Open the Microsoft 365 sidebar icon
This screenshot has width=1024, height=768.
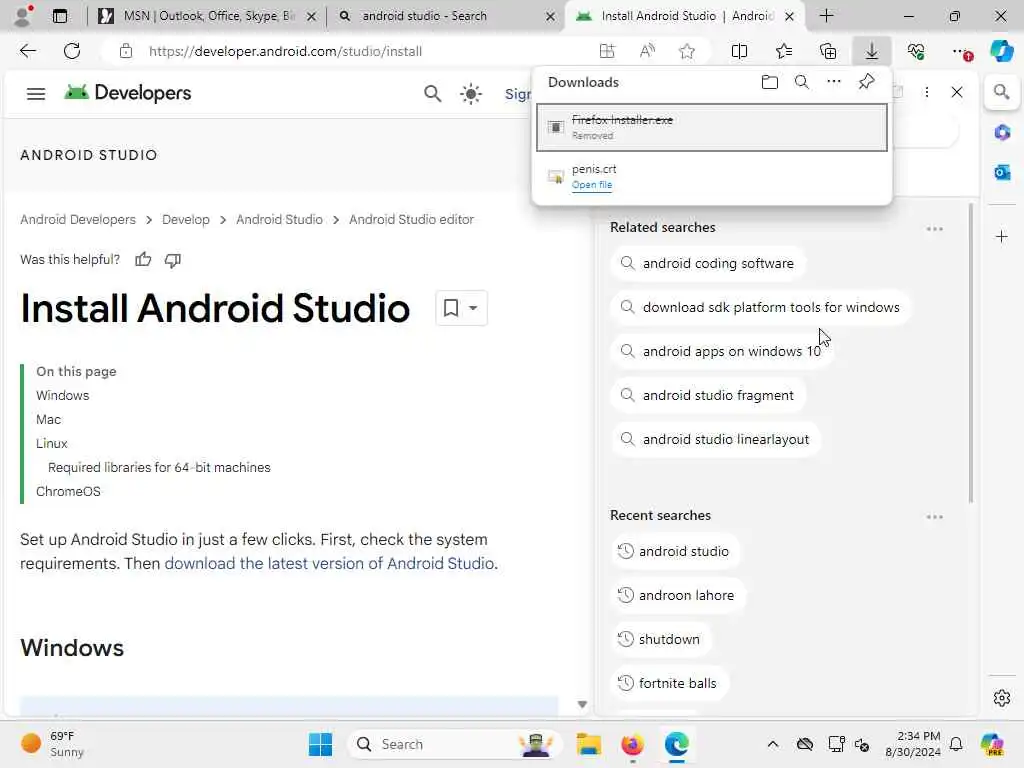[x=1002, y=133]
